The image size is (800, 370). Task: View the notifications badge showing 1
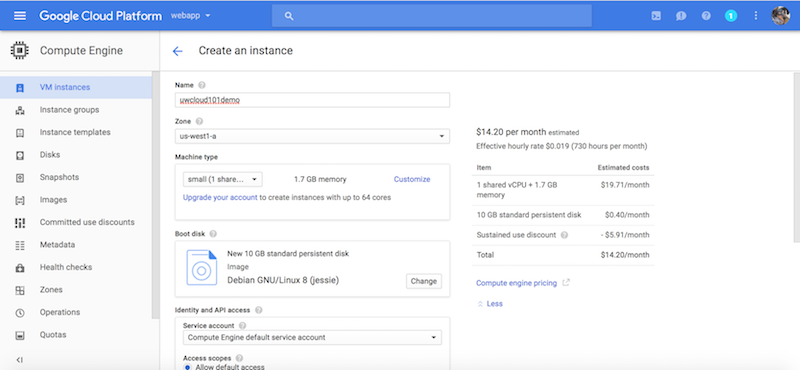pos(731,16)
